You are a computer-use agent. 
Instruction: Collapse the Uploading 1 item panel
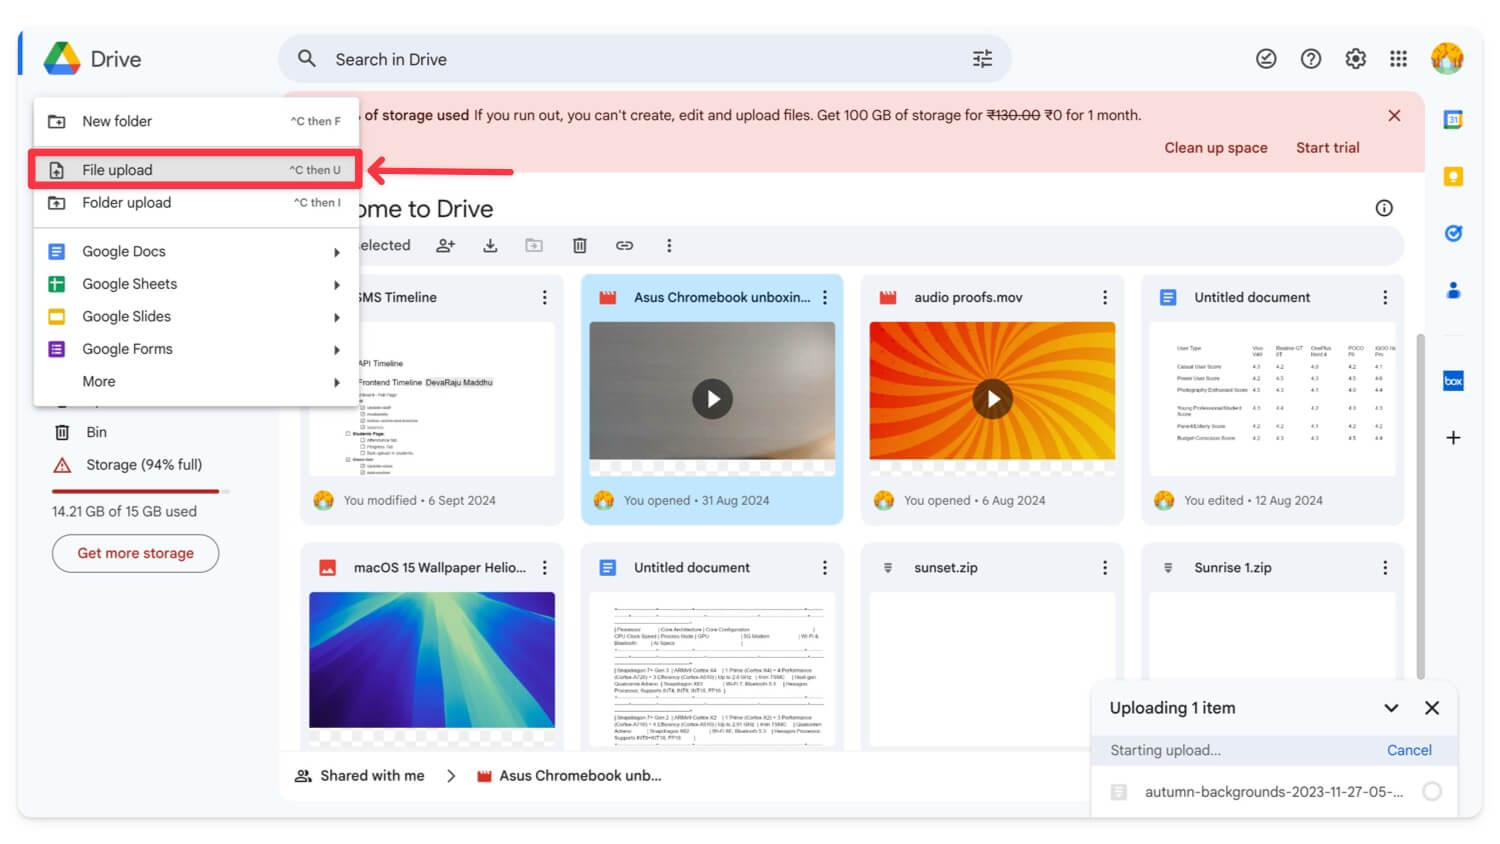tap(1391, 708)
